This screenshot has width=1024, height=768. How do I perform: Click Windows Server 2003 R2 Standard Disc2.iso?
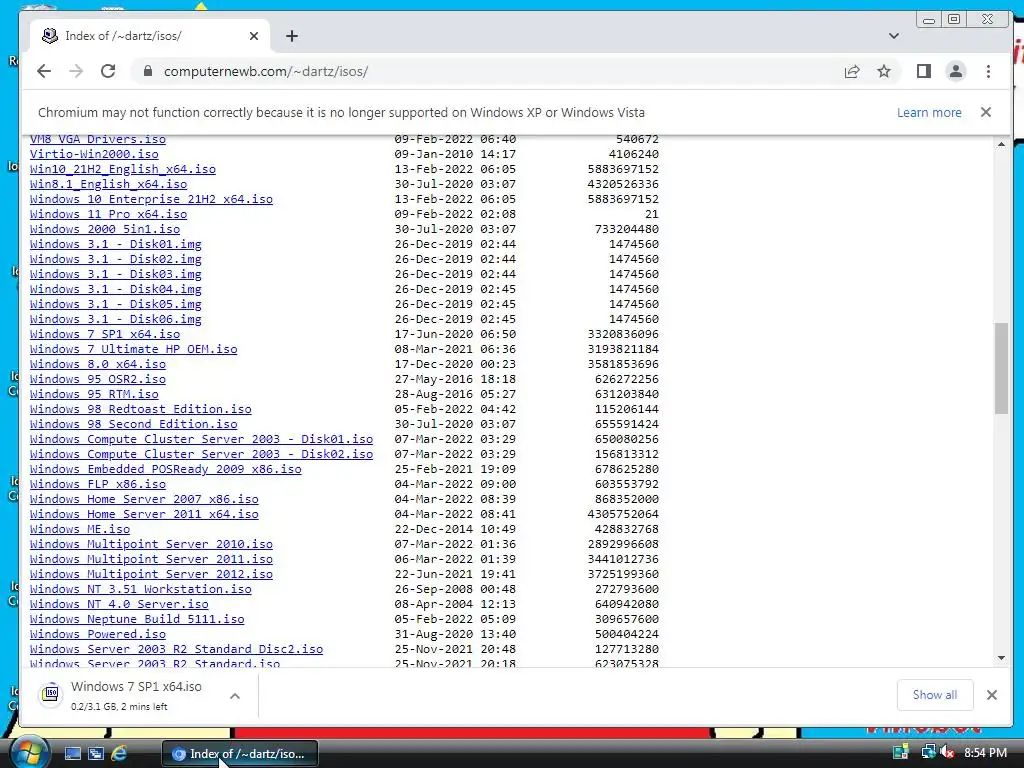176,650
